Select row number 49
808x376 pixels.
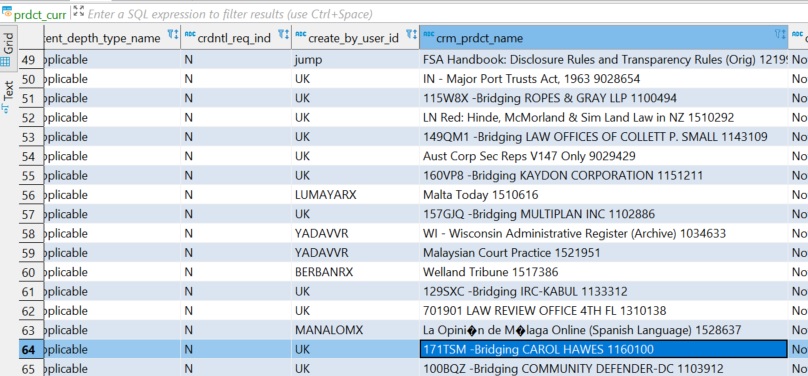31,60
